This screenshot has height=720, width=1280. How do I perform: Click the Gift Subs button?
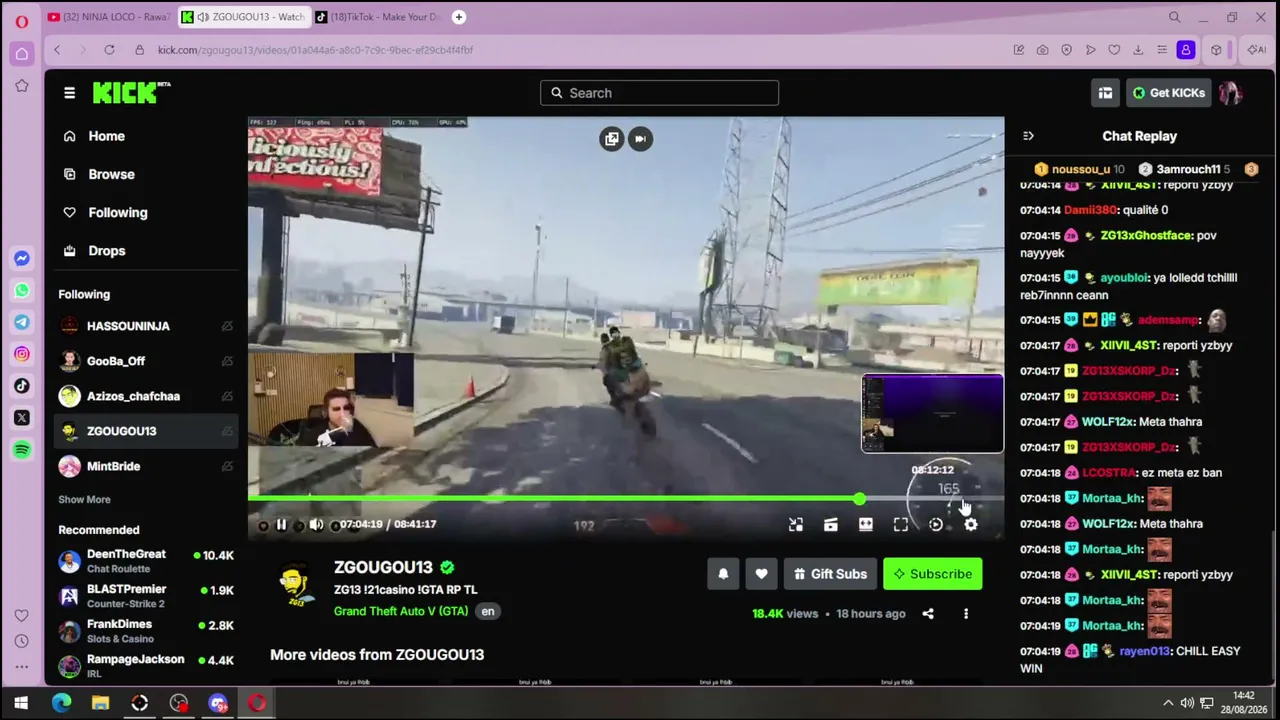[x=830, y=574]
